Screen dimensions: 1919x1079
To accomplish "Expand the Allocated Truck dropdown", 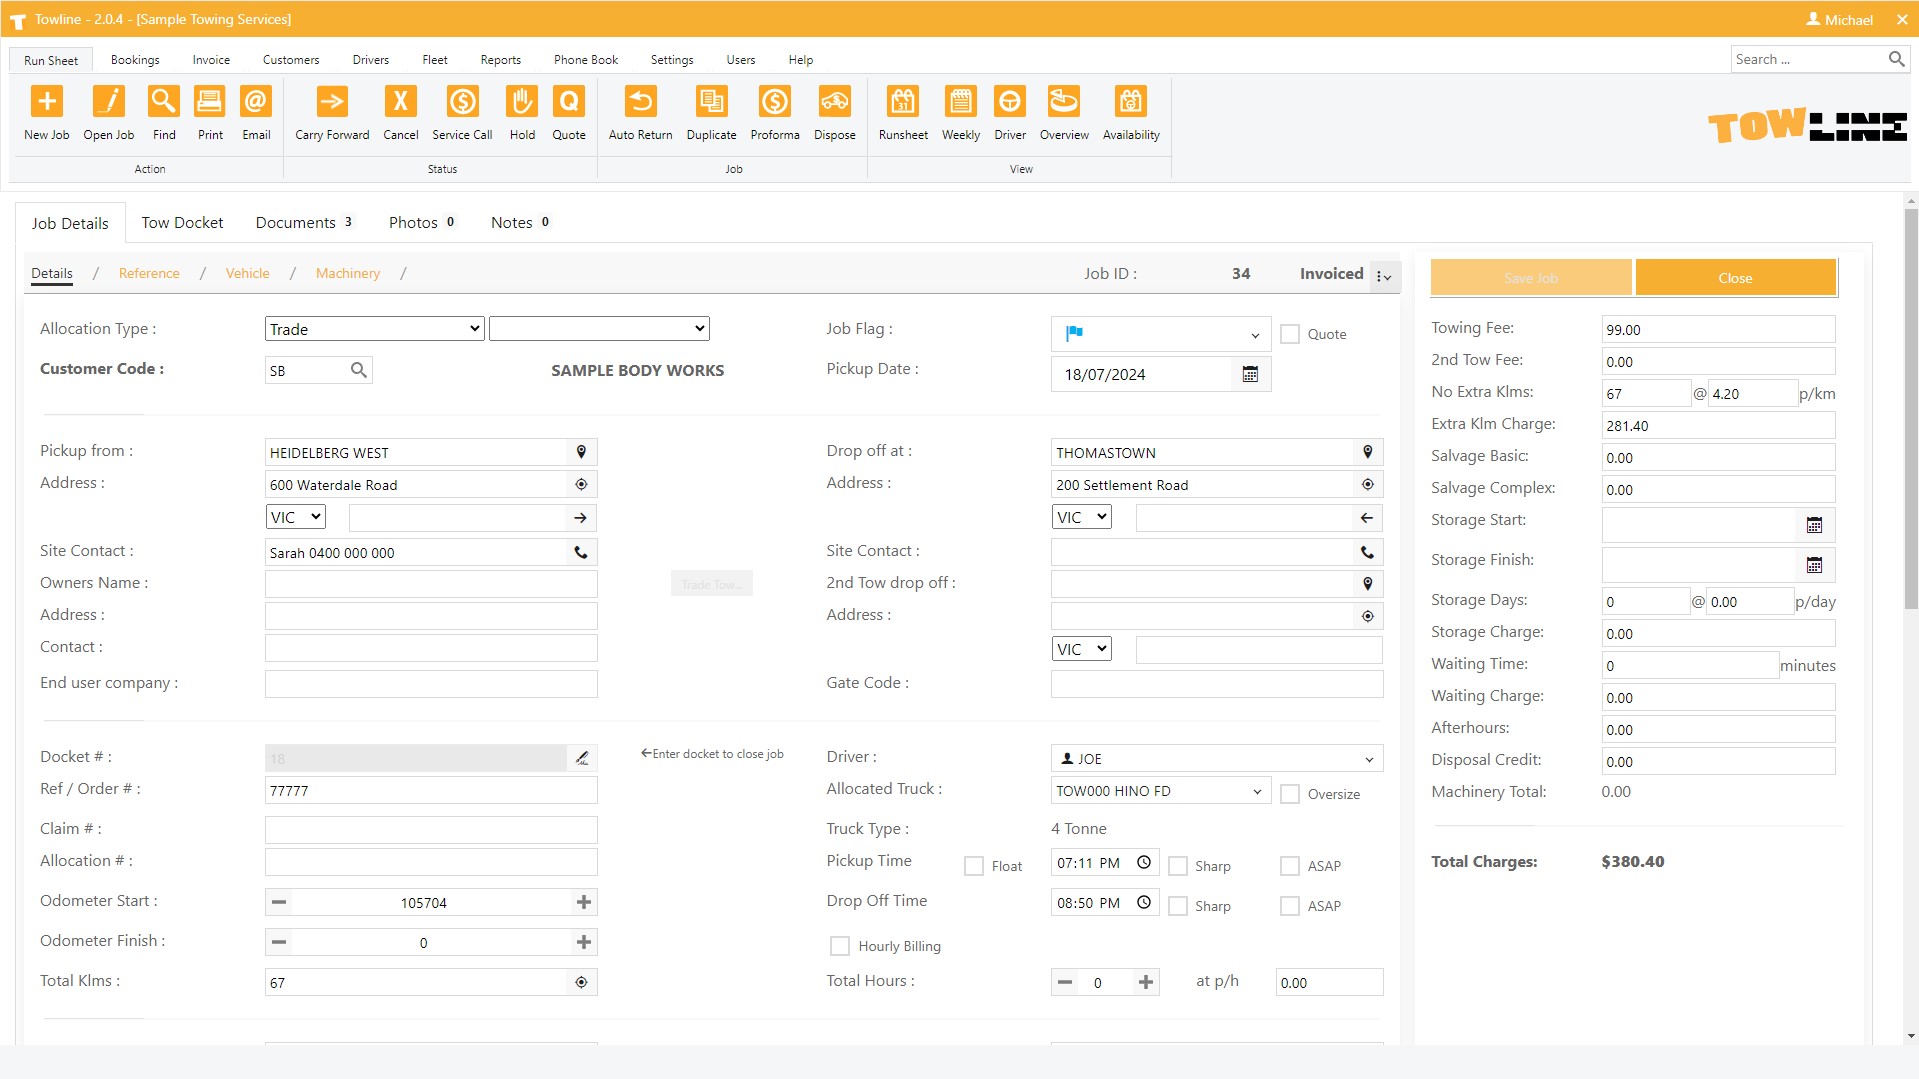I will 1160,791.
